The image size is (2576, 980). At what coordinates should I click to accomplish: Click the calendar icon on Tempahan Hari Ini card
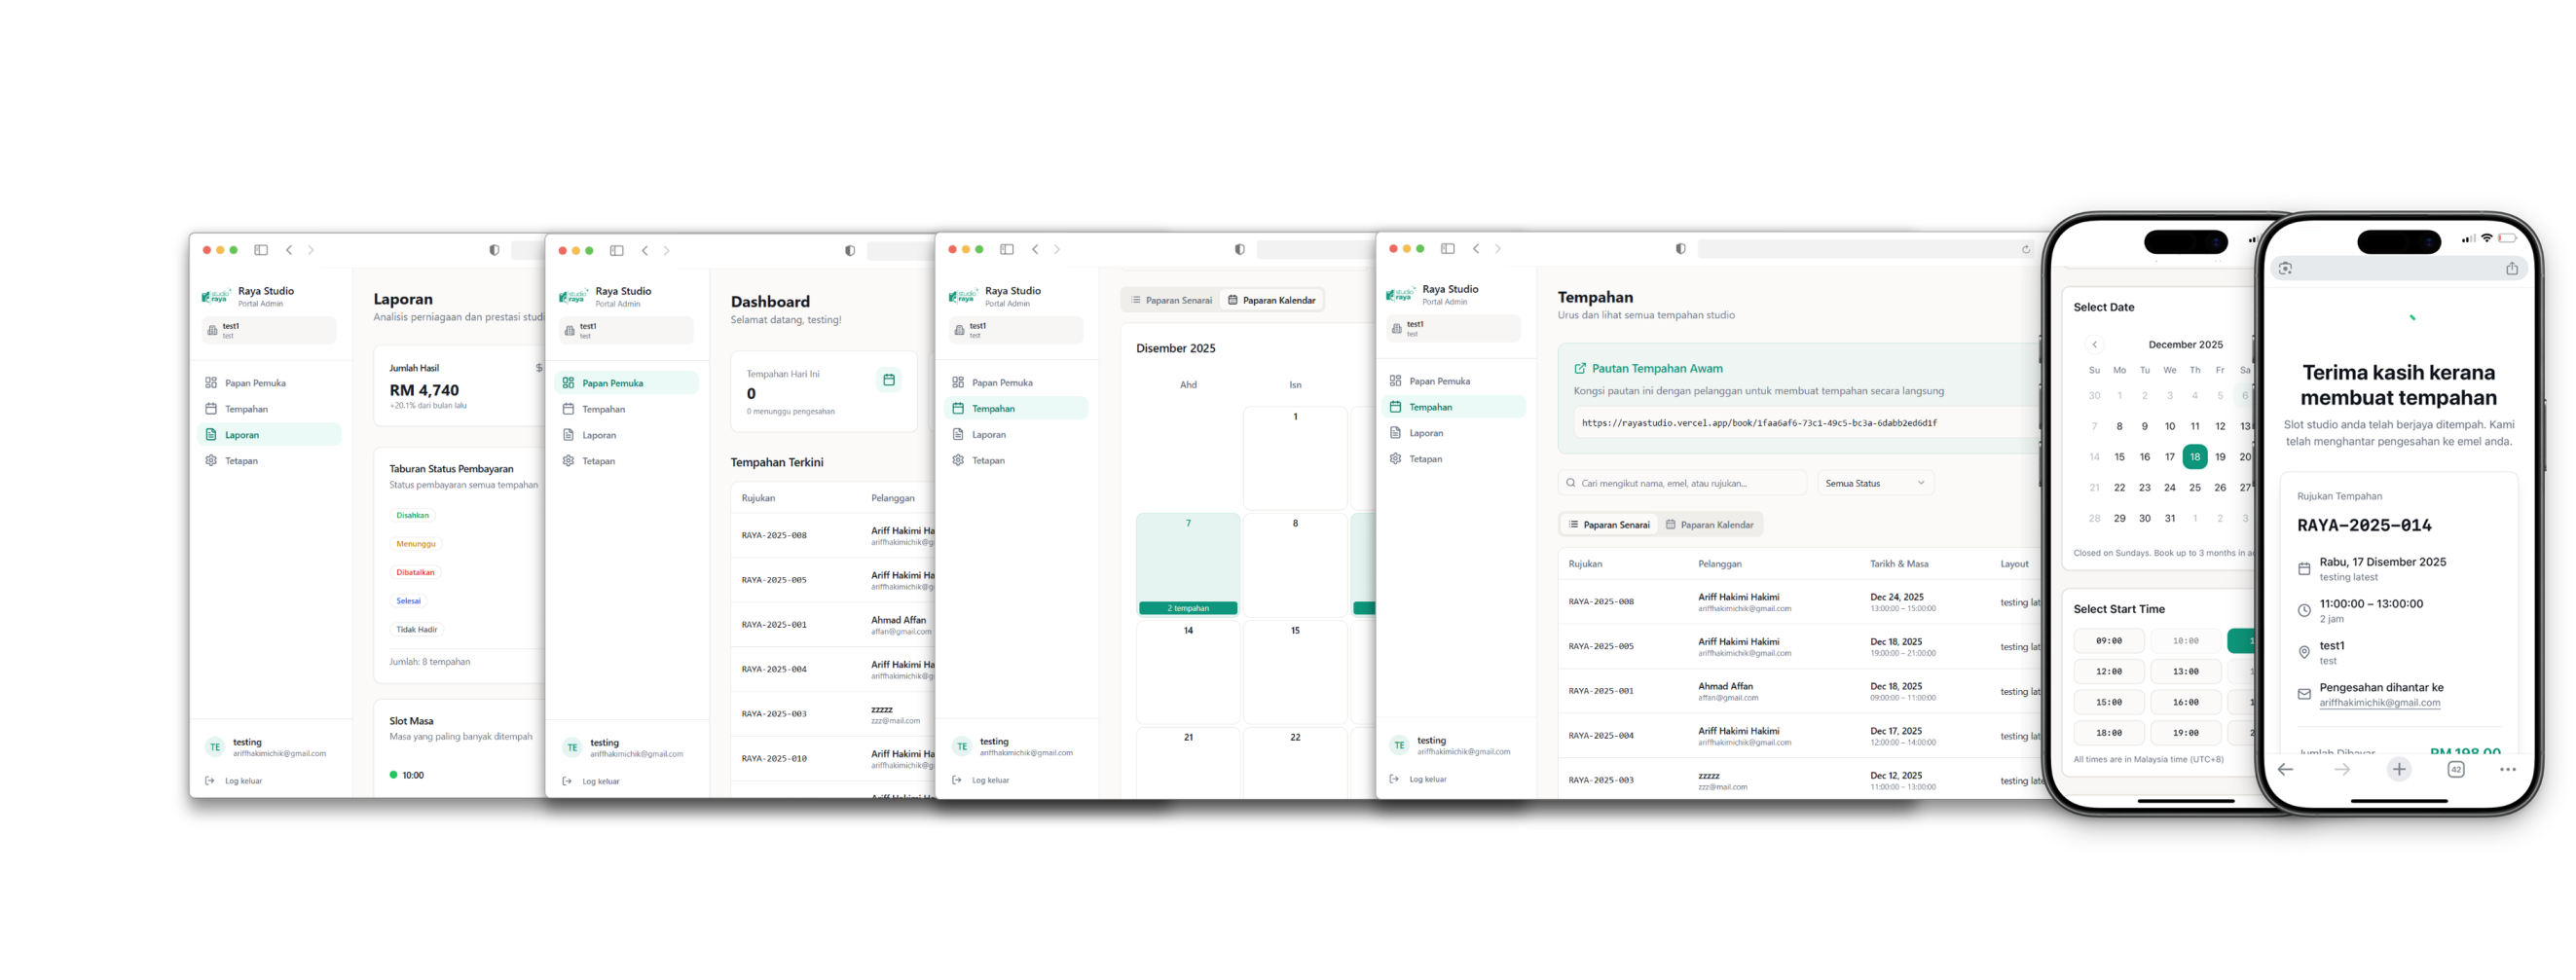pos(889,380)
